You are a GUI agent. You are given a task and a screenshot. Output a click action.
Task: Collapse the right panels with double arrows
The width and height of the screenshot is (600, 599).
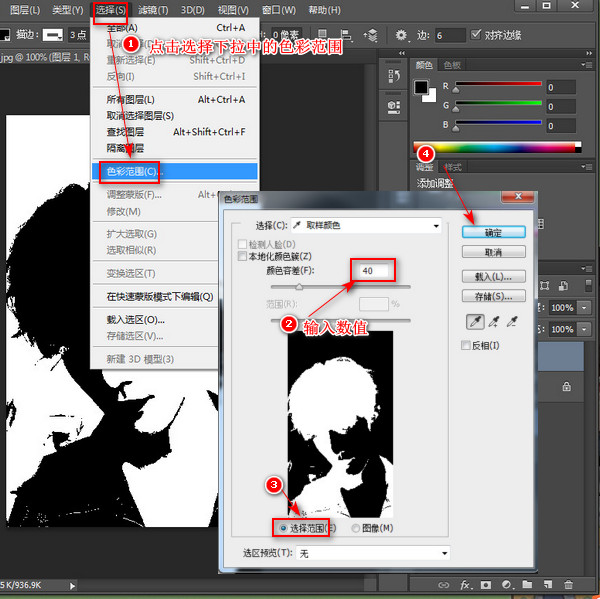pyautogui.click(x=589, y=53)
